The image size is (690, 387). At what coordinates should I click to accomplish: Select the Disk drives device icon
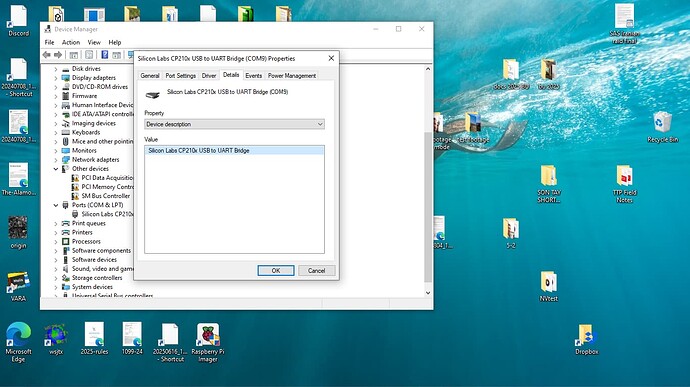pyautogui.click(x=66, y=69)
